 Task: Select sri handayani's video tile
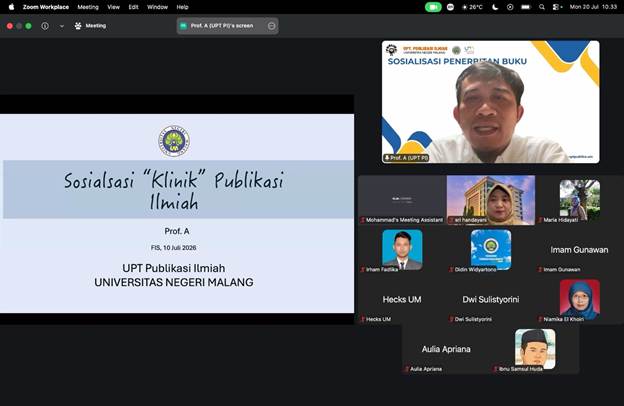click(491, 200)
